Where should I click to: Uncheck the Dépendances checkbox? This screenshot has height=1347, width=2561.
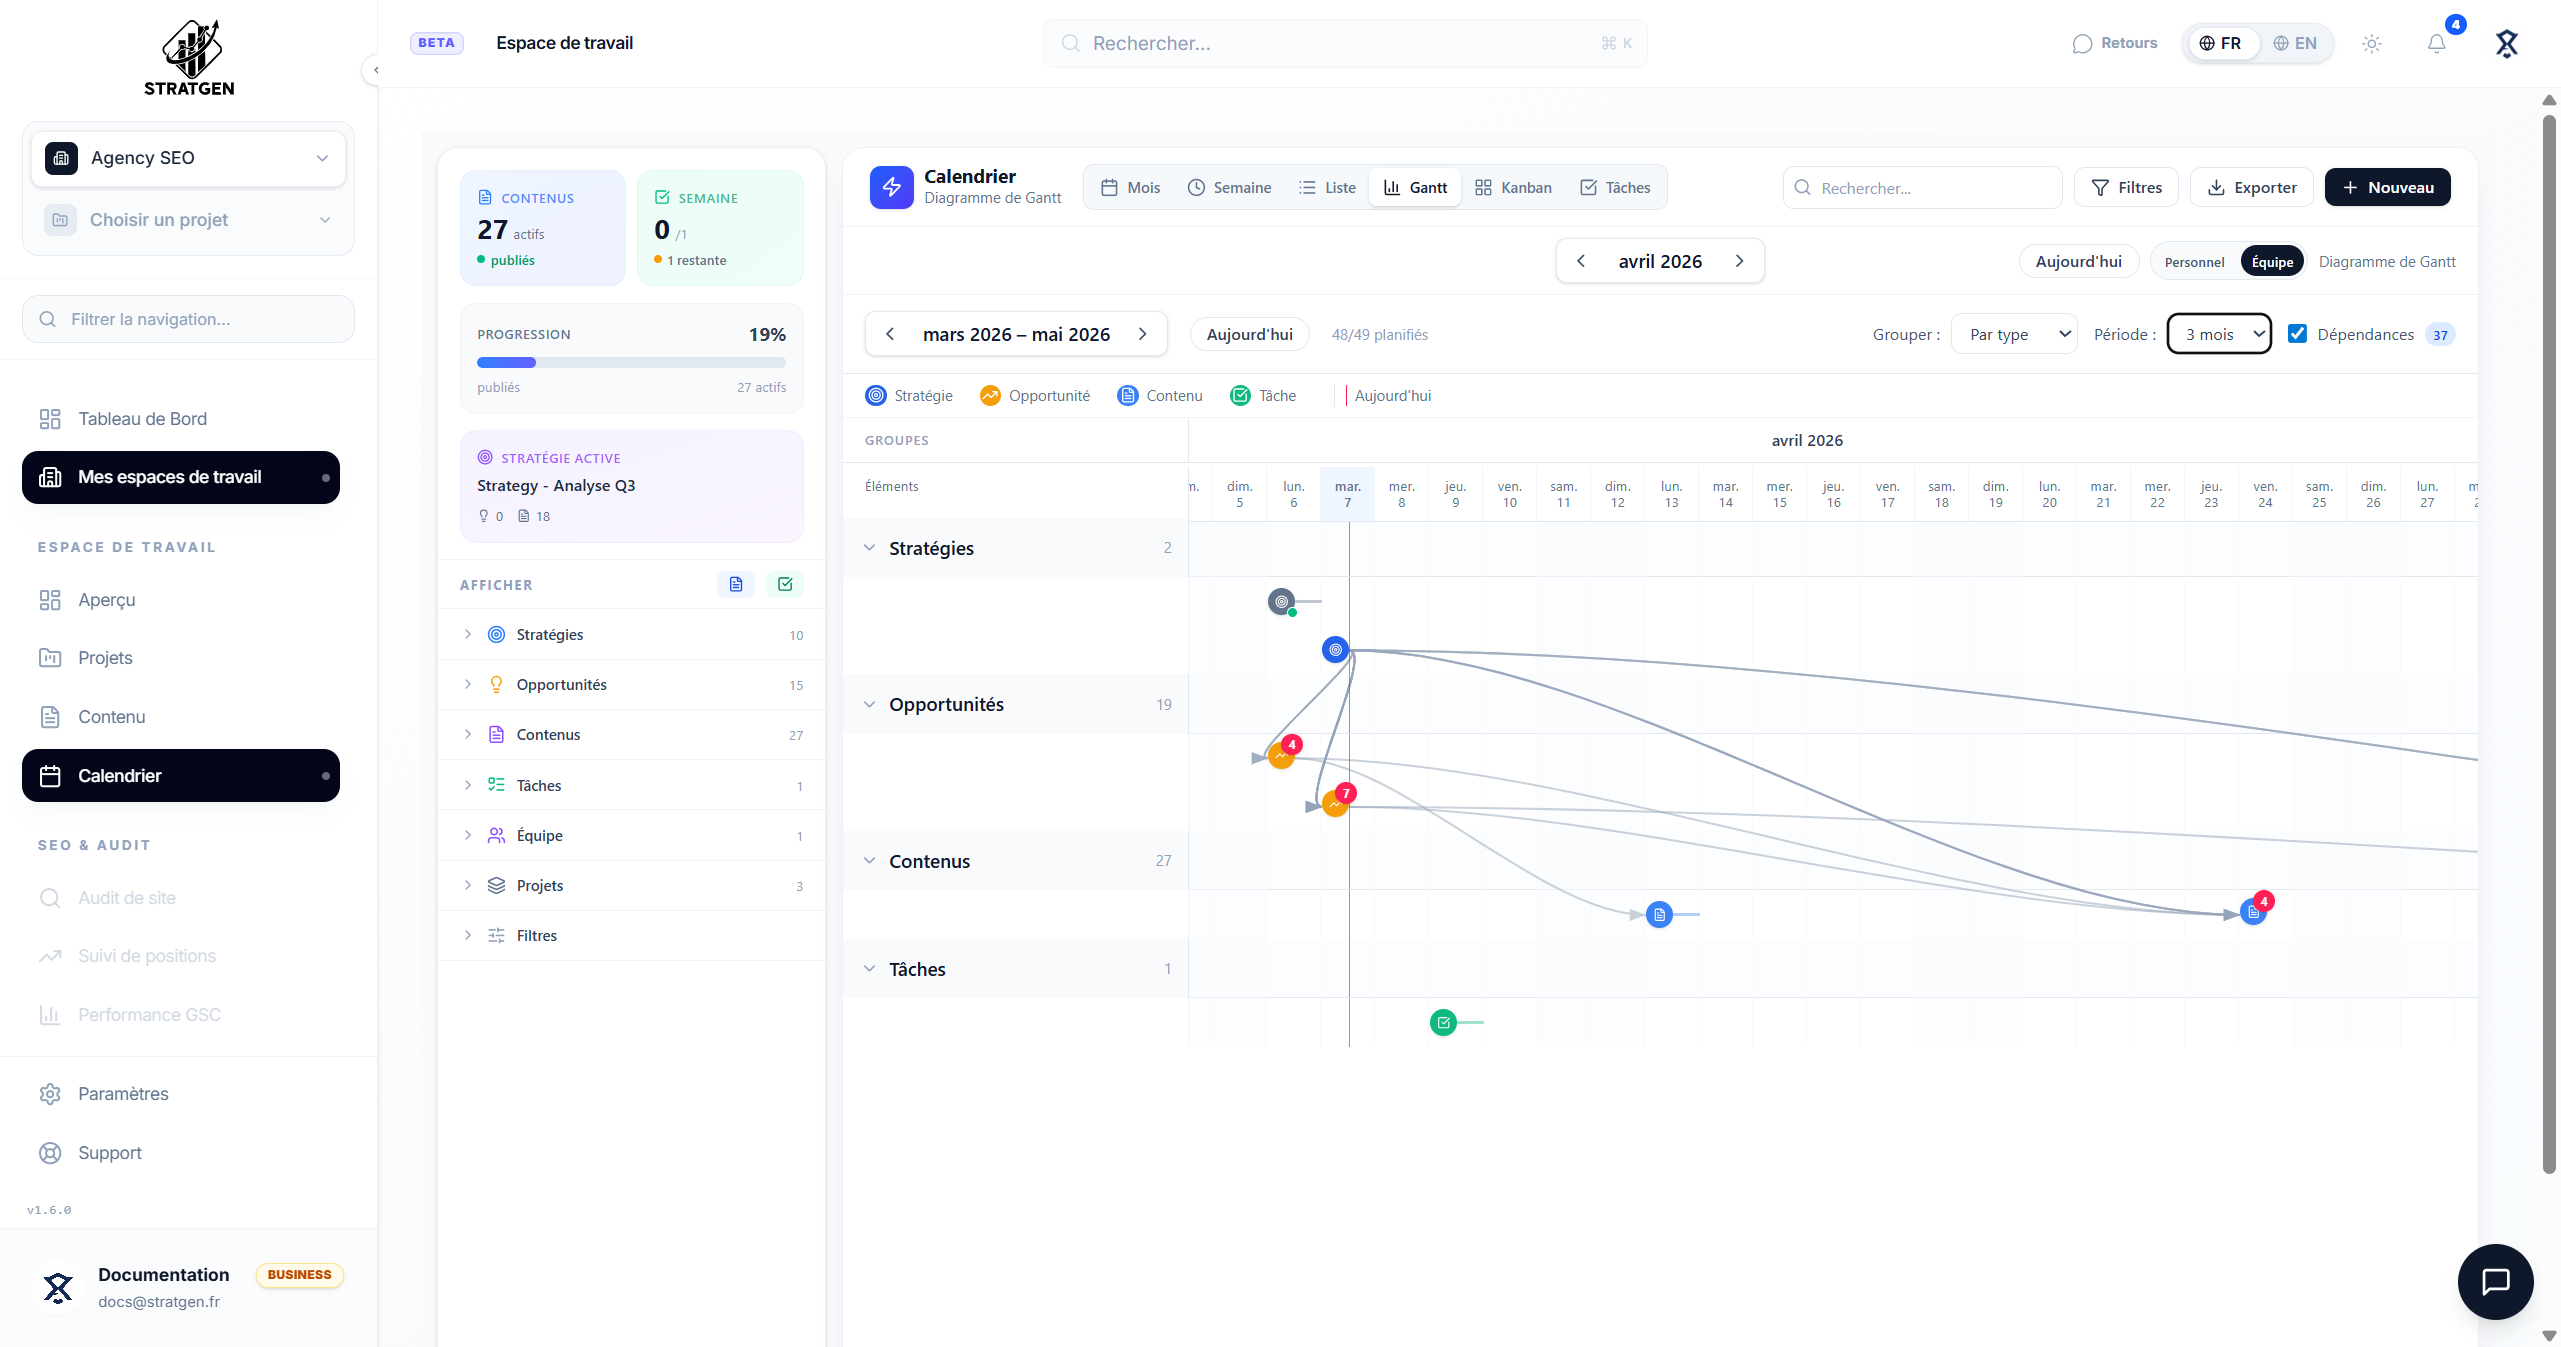point(2297,334)
